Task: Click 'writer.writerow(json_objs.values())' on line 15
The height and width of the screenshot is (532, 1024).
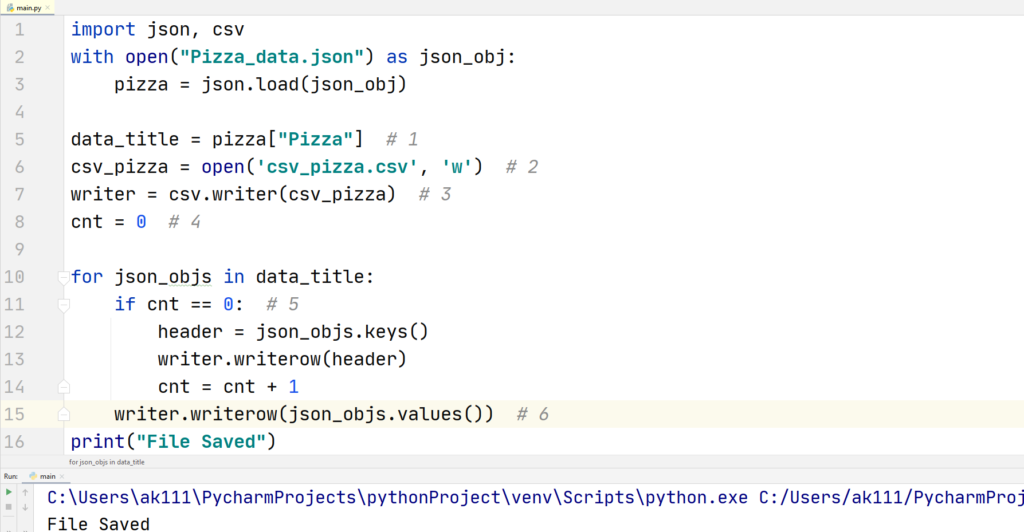Action: [x=304, y=415]
